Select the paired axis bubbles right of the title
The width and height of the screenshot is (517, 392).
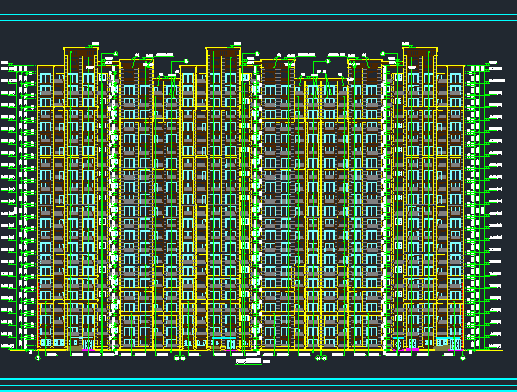tap(321, 358)
